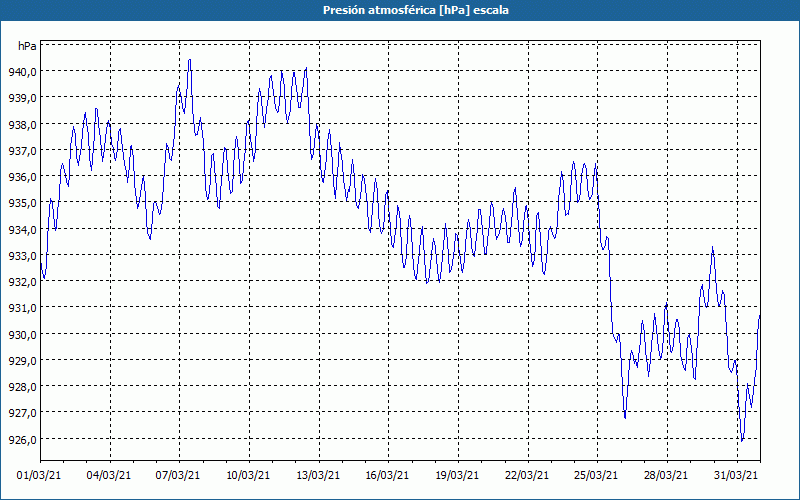The height and width of the screenshot is (500, 800).
Task: Click the 07/03/21 date label
Action: click(x=178, y=475)
